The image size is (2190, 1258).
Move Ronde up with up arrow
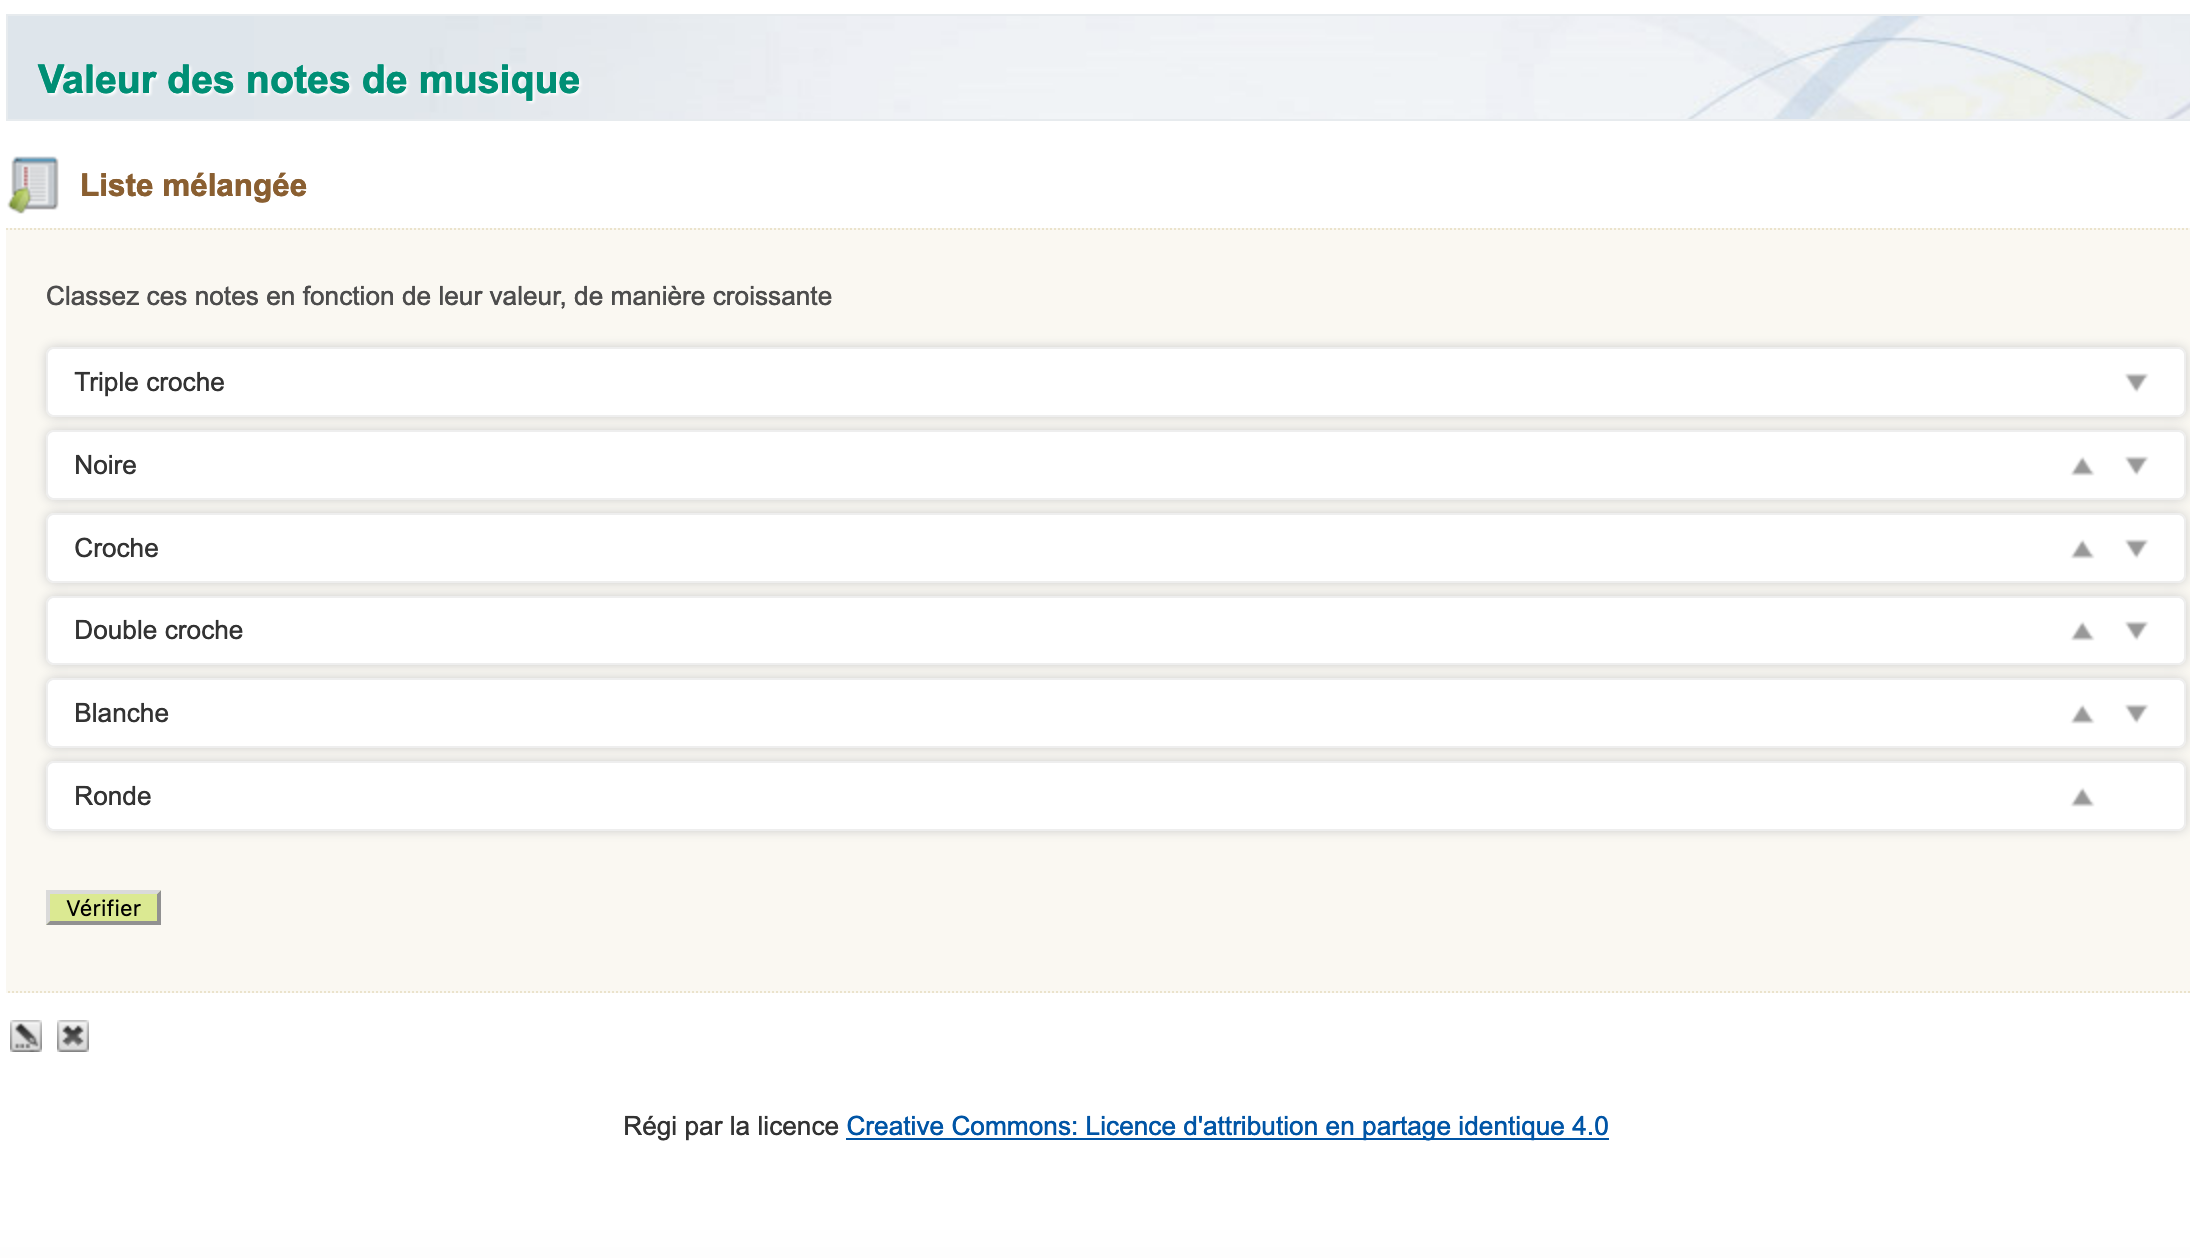click(2082, 797)
